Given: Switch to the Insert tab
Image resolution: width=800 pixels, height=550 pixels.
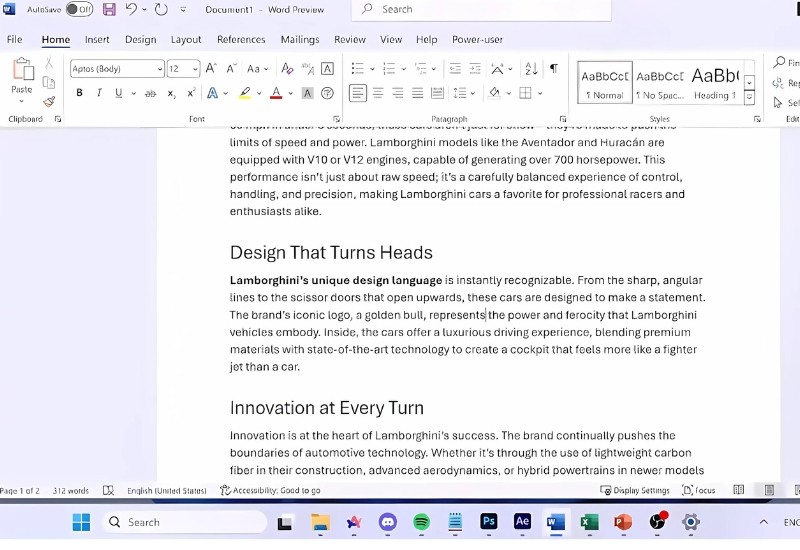Looking at the screenshot, I should (x=97, y=39).
